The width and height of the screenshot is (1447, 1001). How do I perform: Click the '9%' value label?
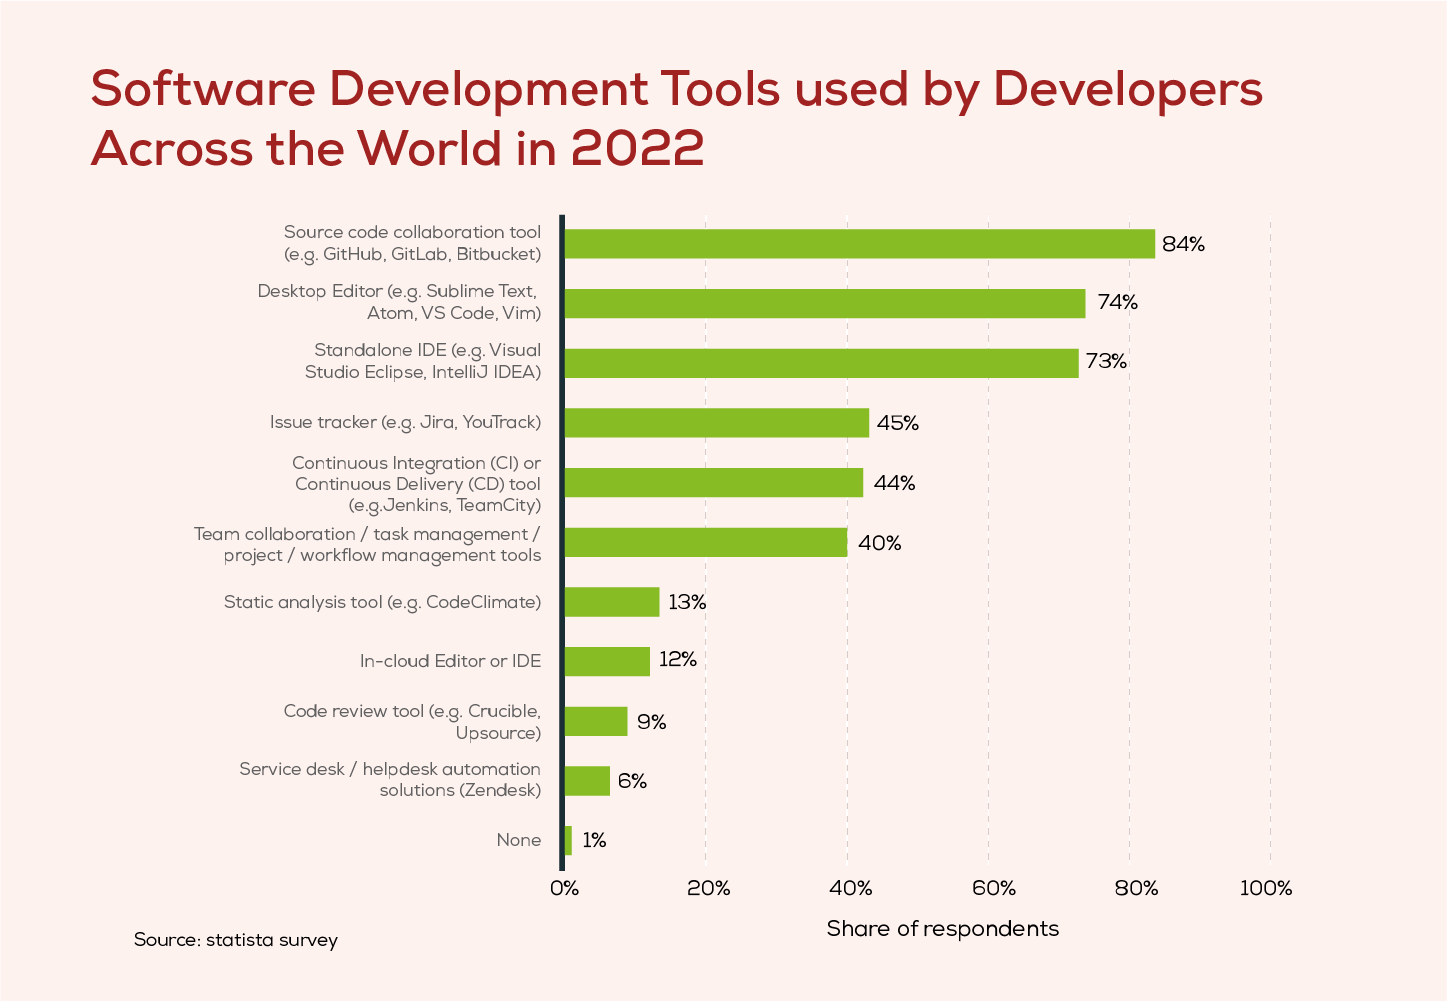click(651, 721)
